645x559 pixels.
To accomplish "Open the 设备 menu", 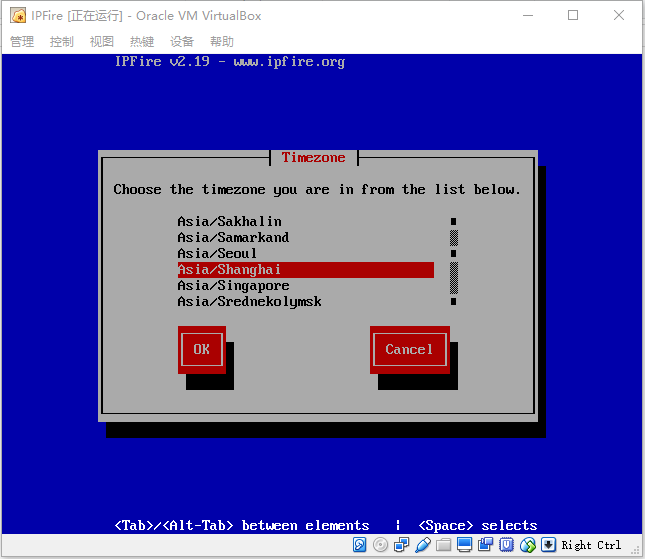I will [x=182, y=42].
